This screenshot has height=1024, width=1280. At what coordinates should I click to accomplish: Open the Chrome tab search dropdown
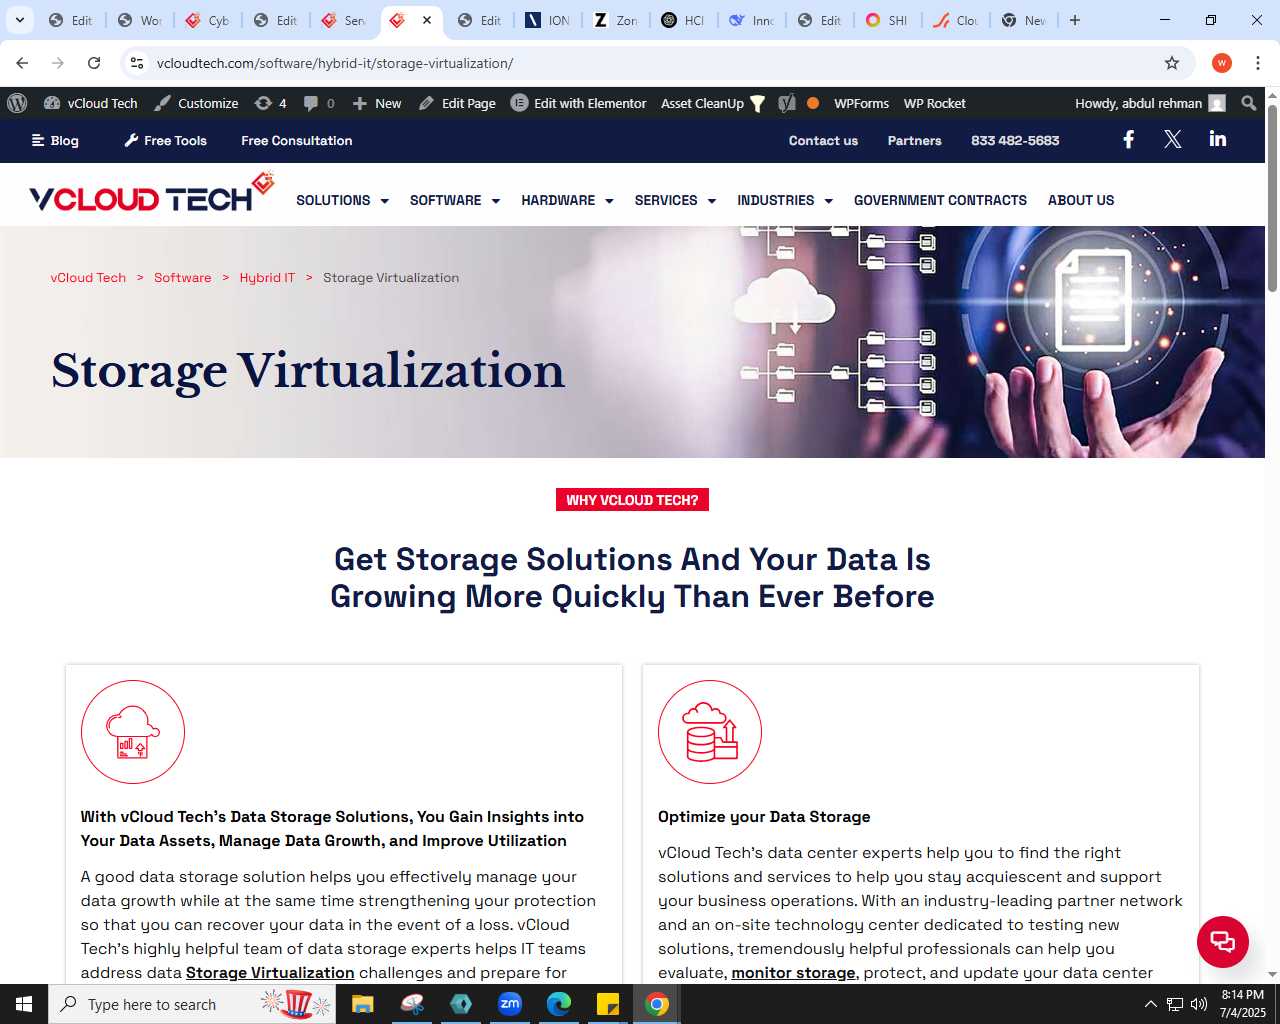coord(19,20)
